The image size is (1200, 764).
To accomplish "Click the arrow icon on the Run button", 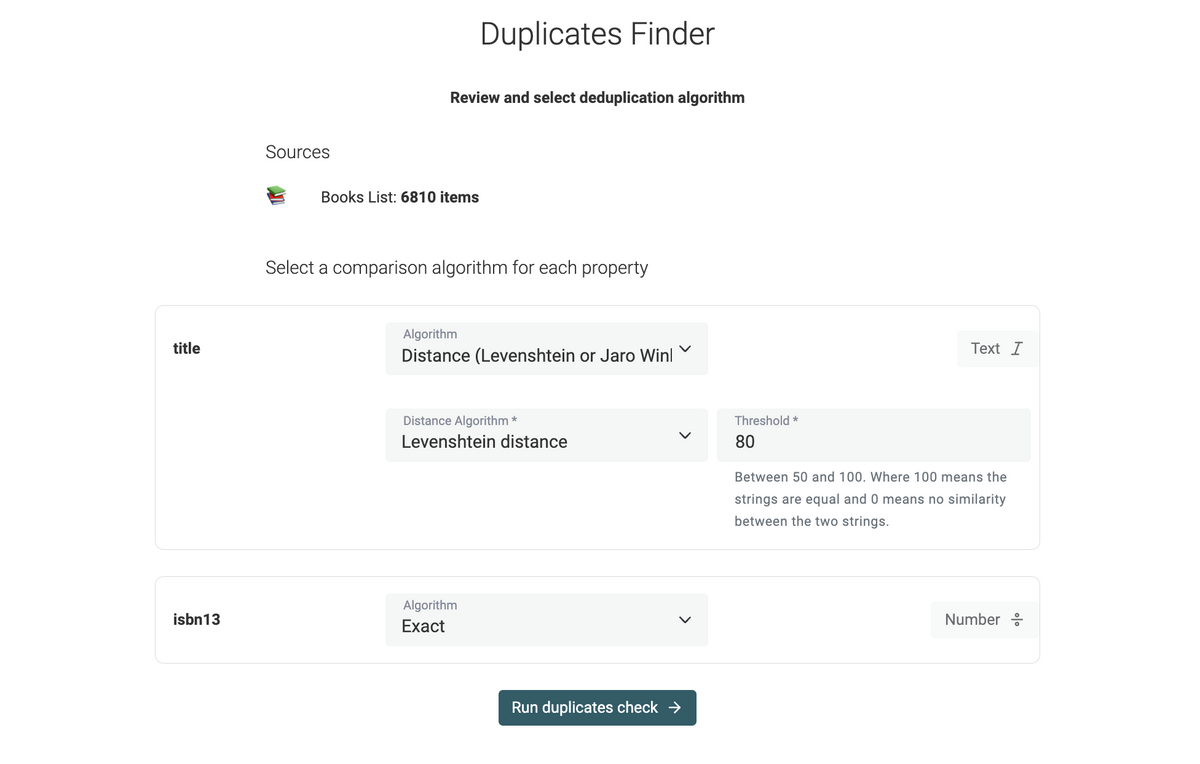I will click(x=675, y=708).
